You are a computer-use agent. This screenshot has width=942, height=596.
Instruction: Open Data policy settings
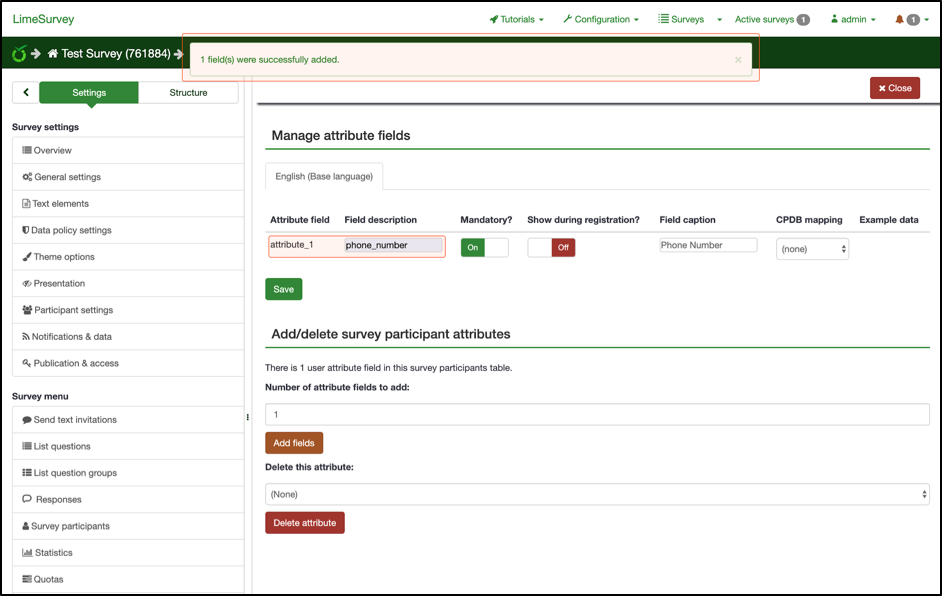tap(128, 230)
